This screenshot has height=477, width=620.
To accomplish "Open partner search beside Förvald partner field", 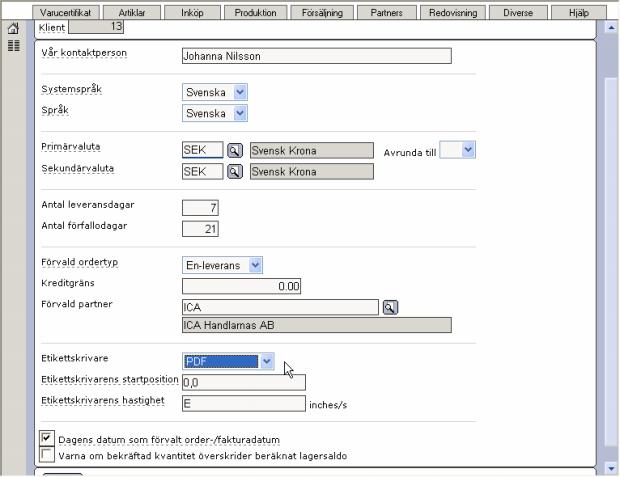I will [390, 307].
